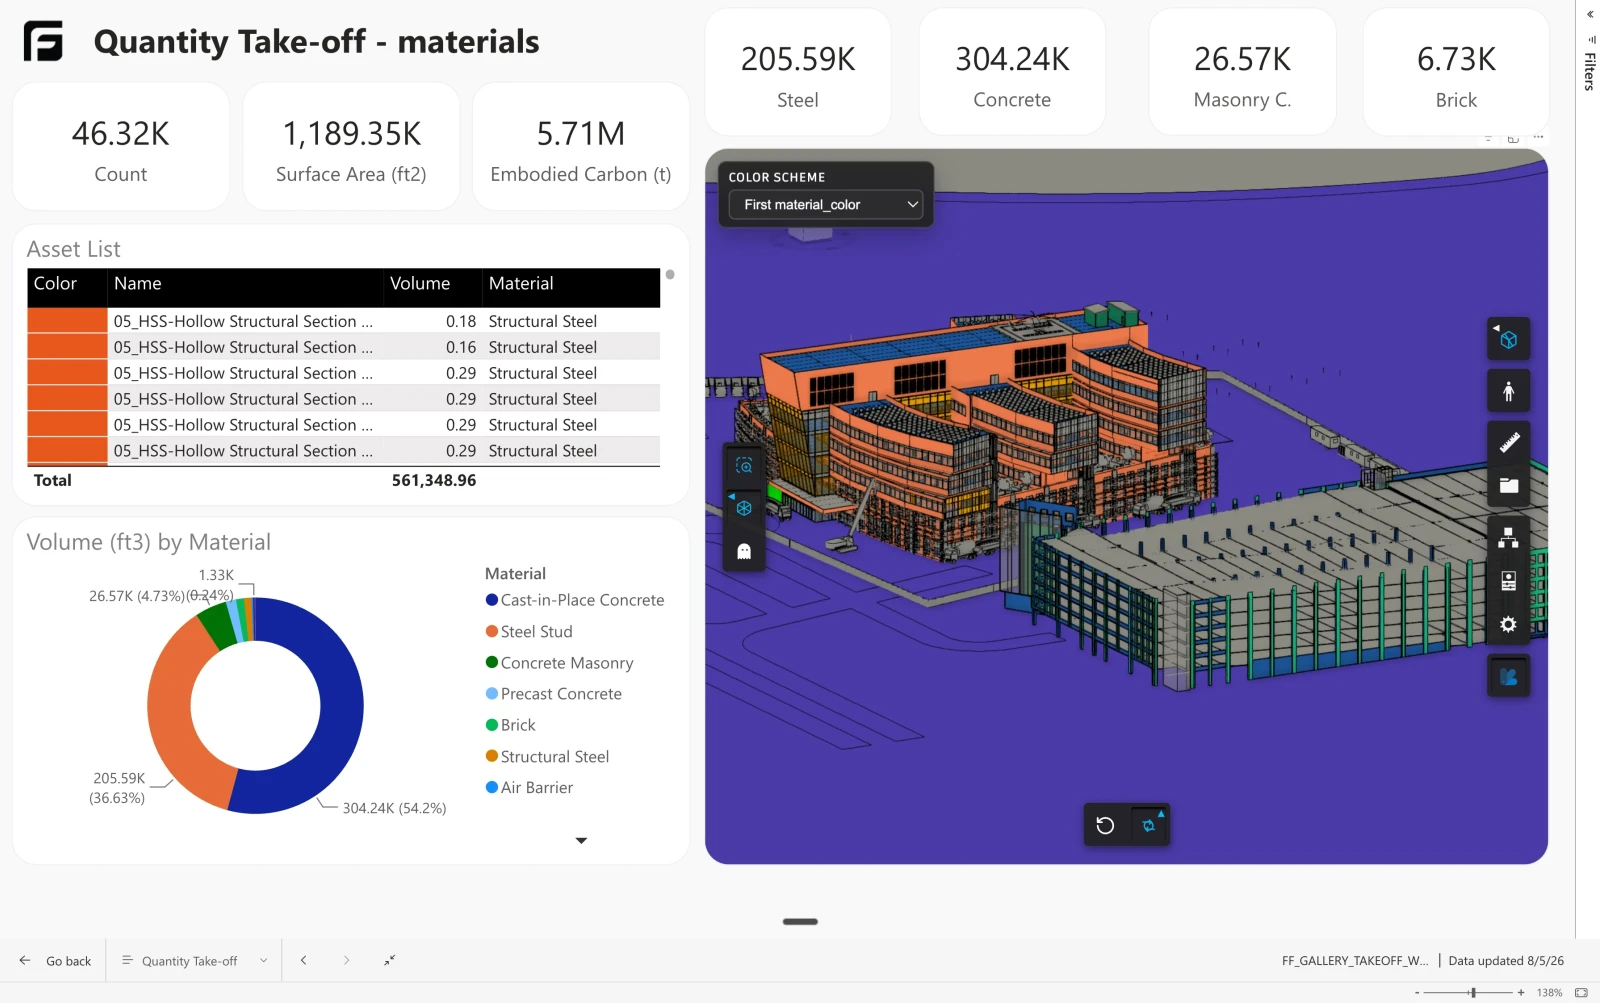
Task: Open the Filters pane label
Action: [x=1589, y=72]
